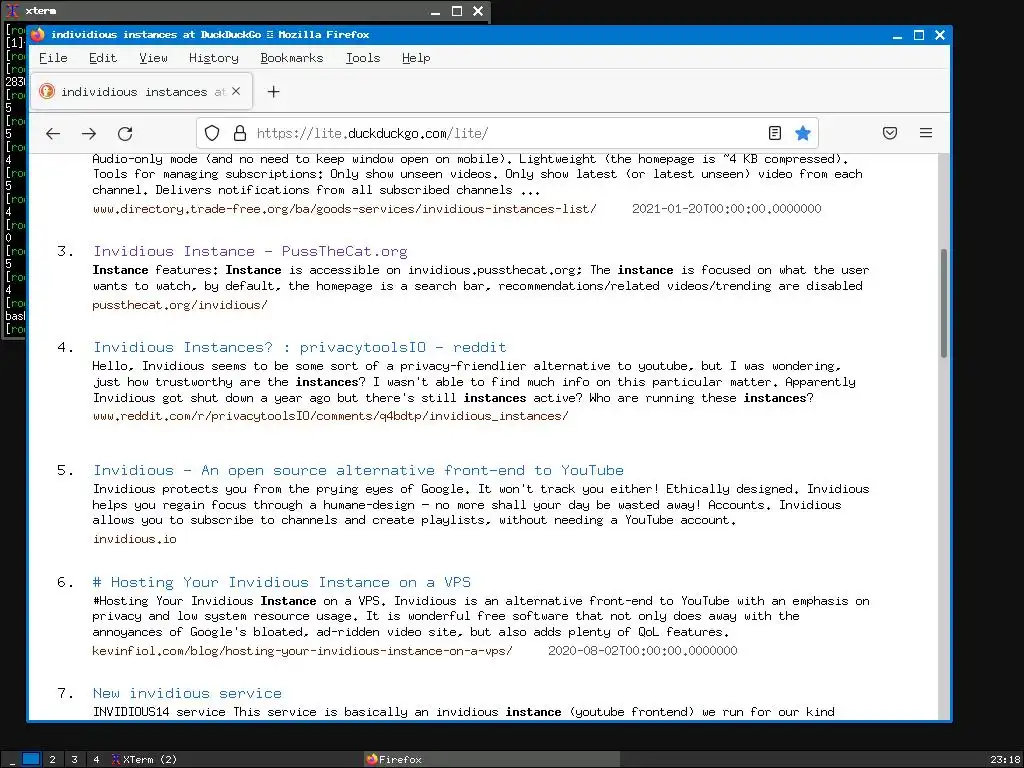Click the 'invidious.io' URL text
This screenshot has width=1024, height=768.
pos(135,539)
